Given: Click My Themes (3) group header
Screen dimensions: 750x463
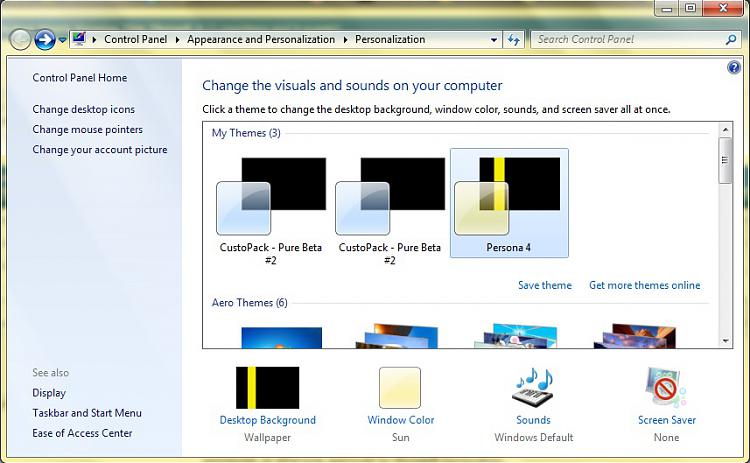Looking at the screenshot, I should click(246, 133).
